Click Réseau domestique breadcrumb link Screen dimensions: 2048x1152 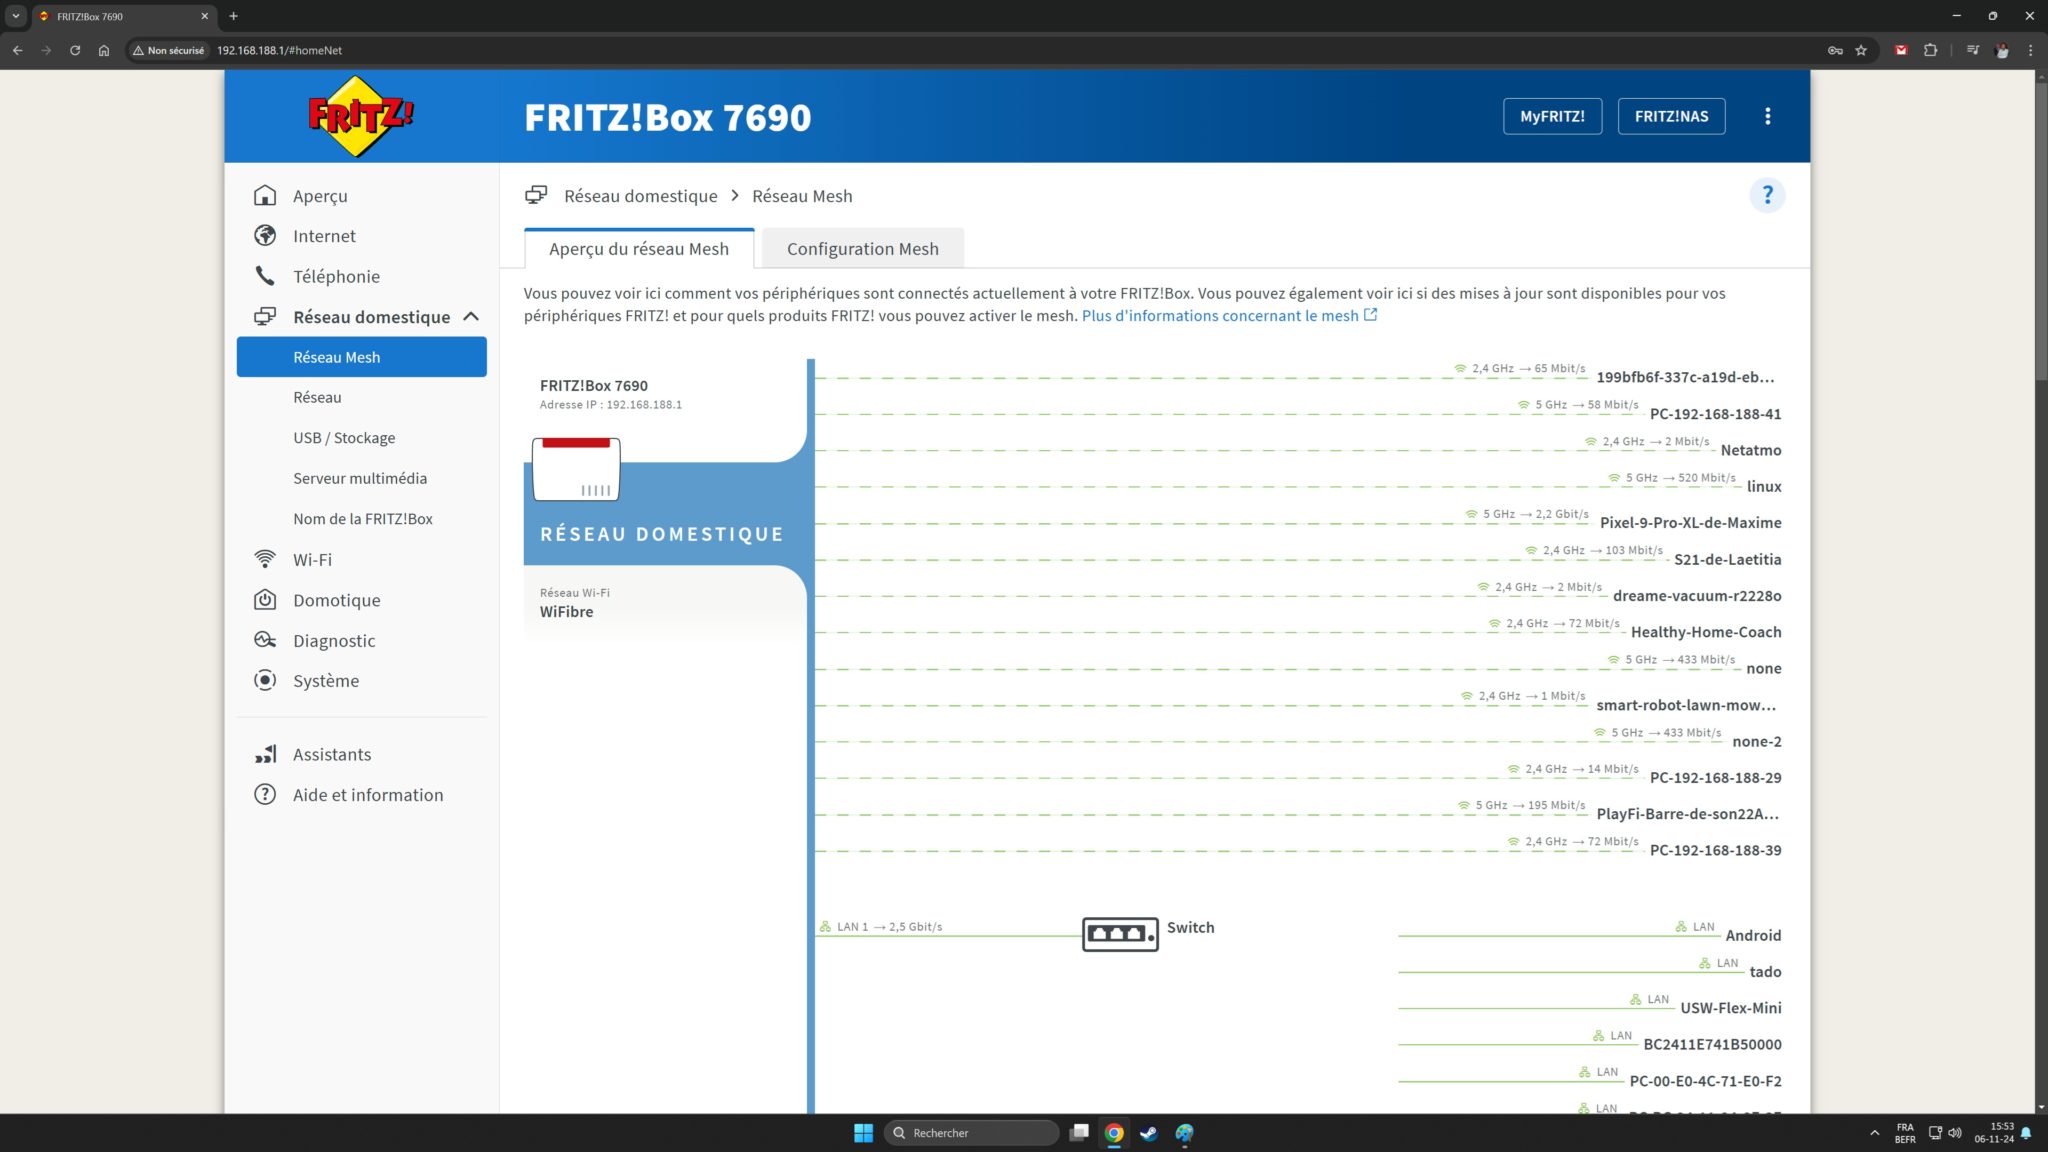click(x=641, y=195)
